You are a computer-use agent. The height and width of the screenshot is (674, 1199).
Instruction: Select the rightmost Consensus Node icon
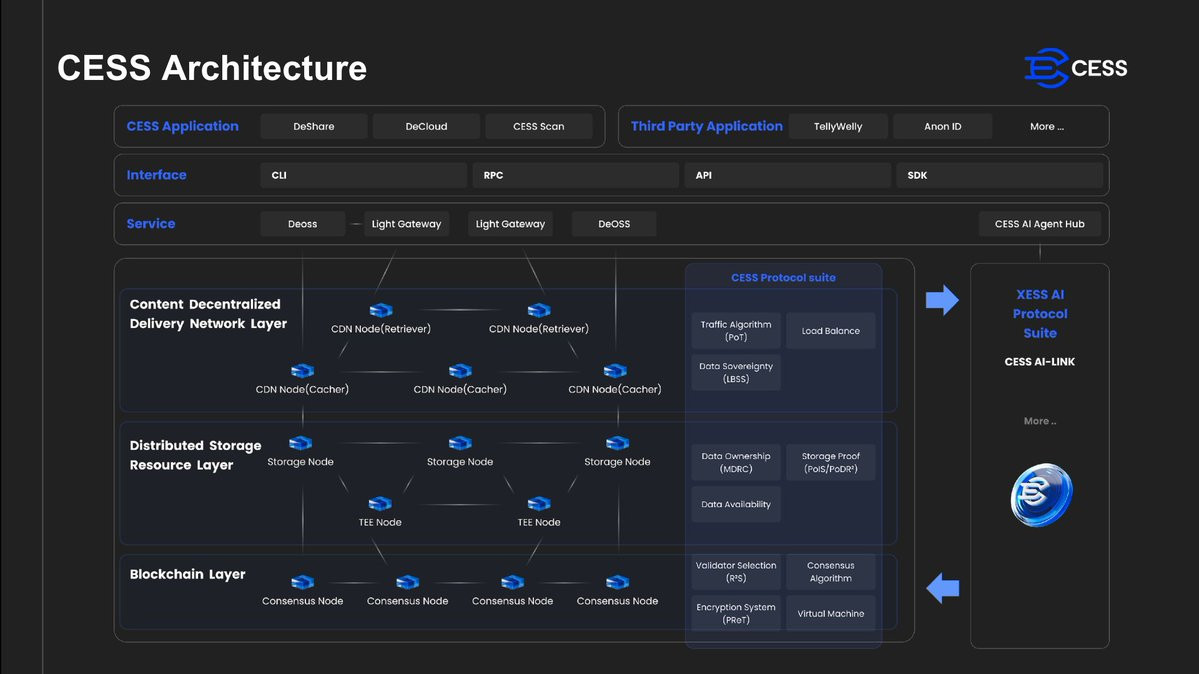coord(617,582)
